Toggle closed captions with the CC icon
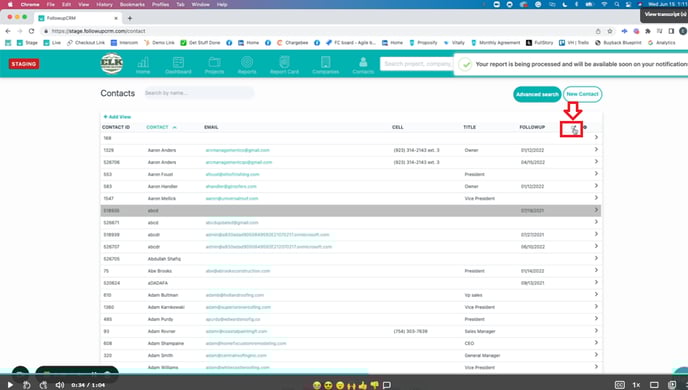This screenshot has height=390, width=688. tap(620, 385)
